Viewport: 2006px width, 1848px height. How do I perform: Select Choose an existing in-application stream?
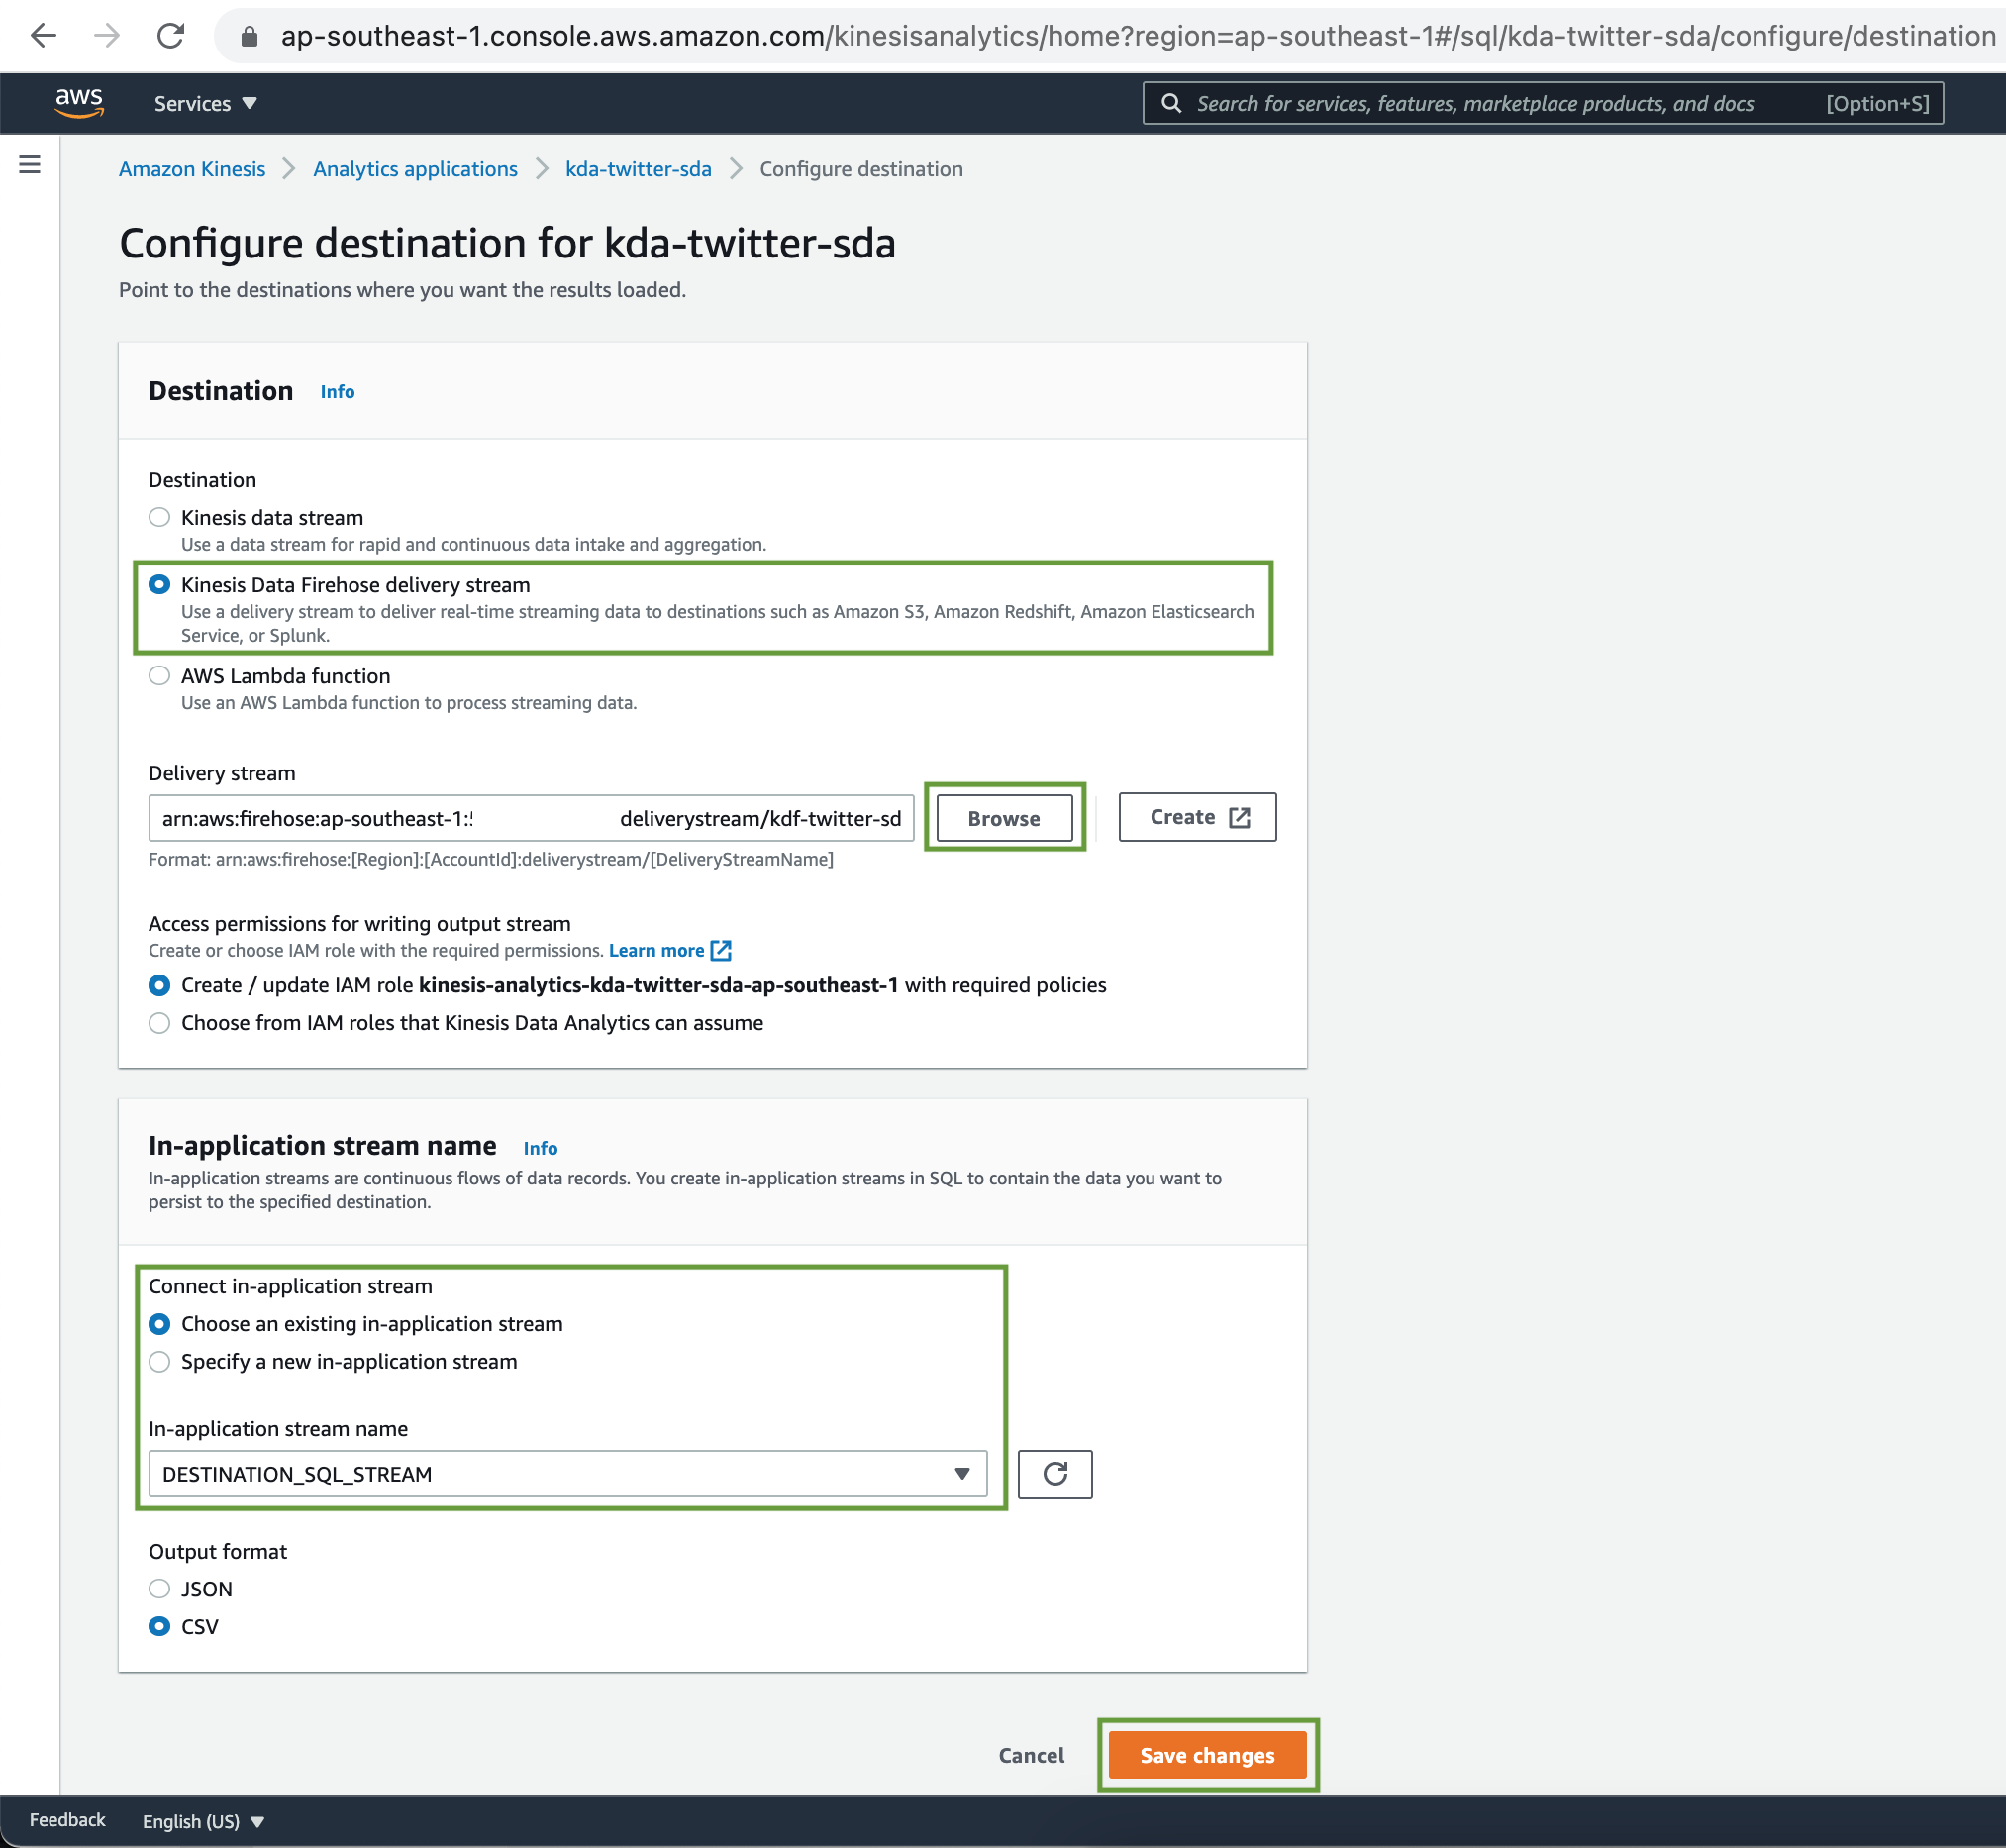point(159,1323)
